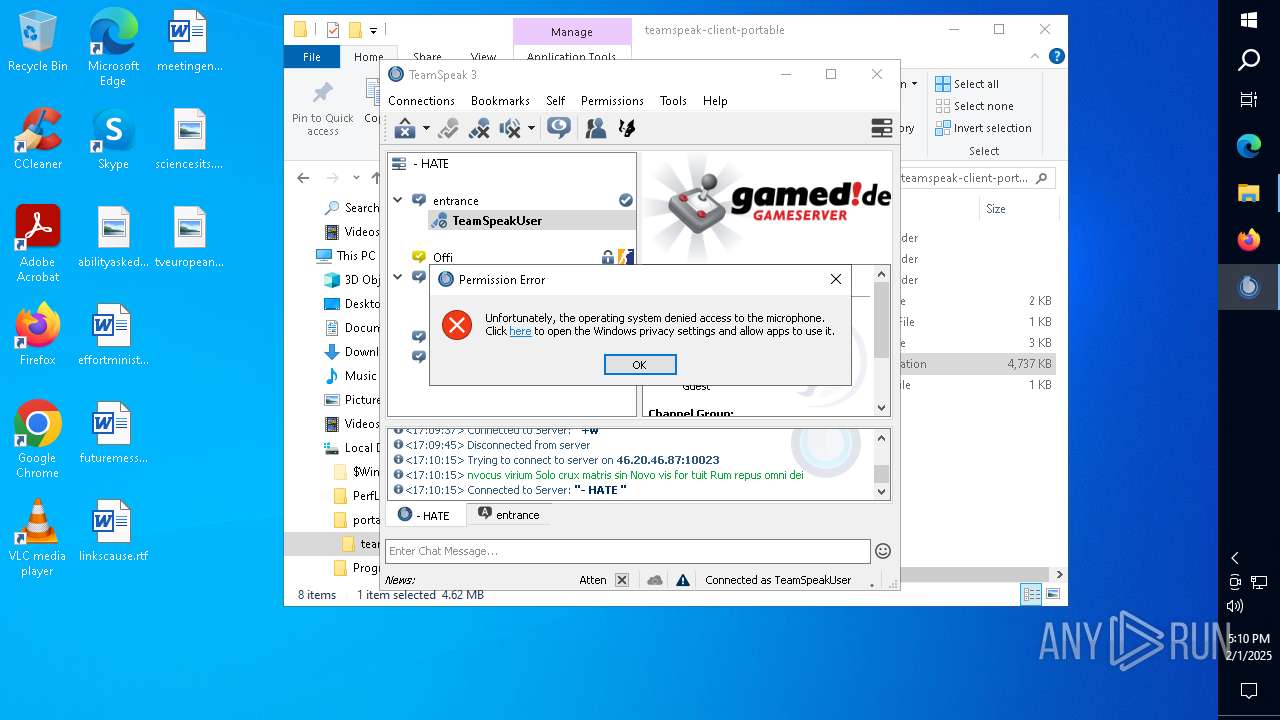This screenshot has width=1280, height=720.
Task: Open the Tools menu
Action: coord(673,101)
